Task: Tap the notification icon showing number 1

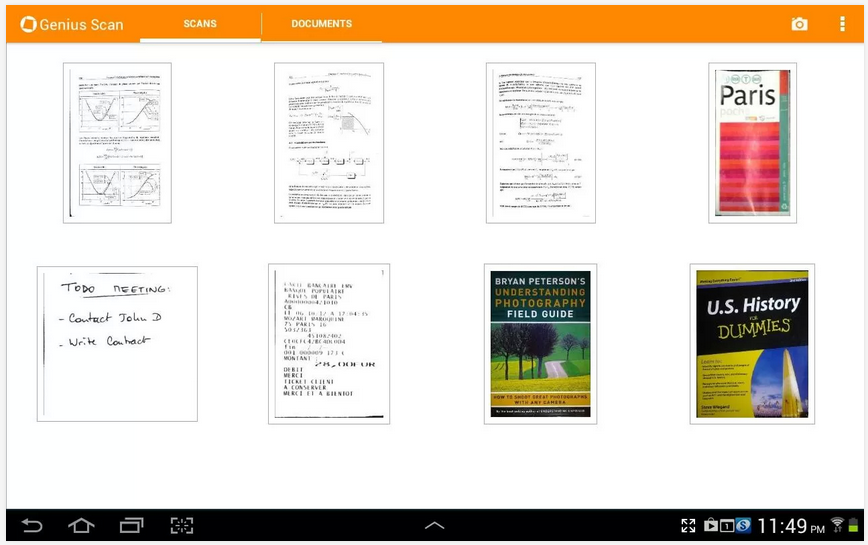Action: click(727, 526)
